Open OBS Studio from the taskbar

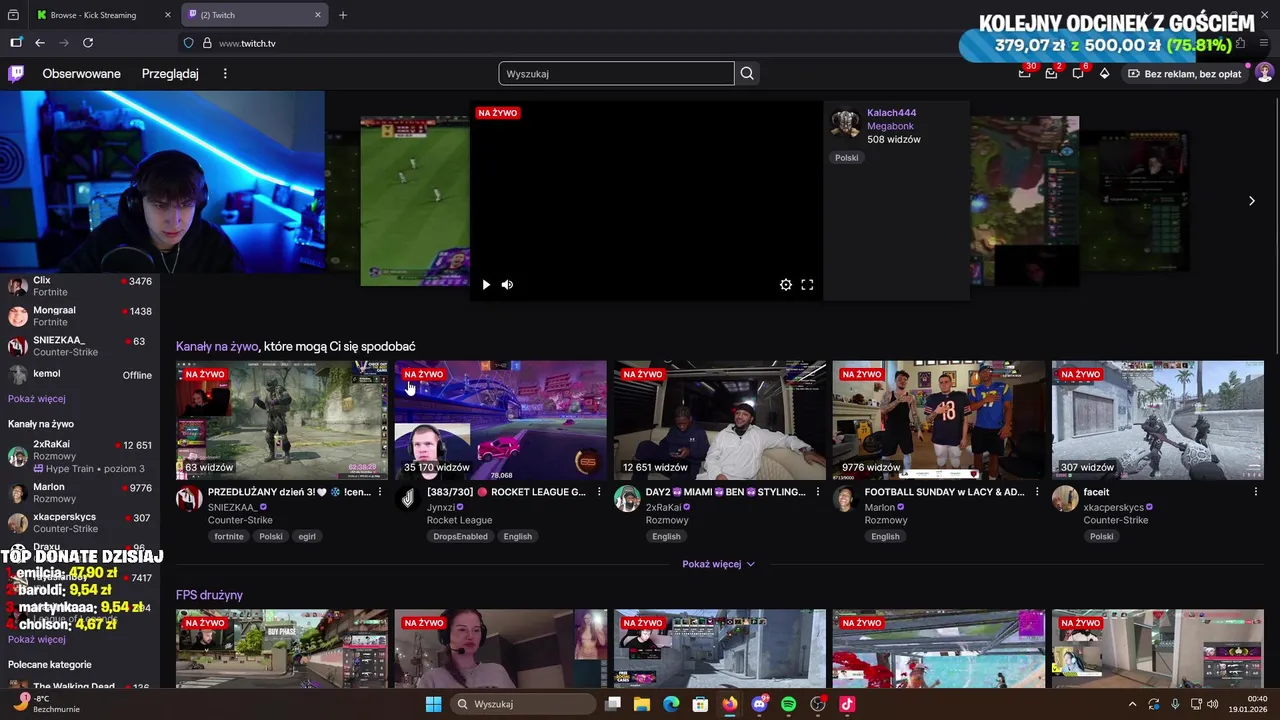point(818,704)
